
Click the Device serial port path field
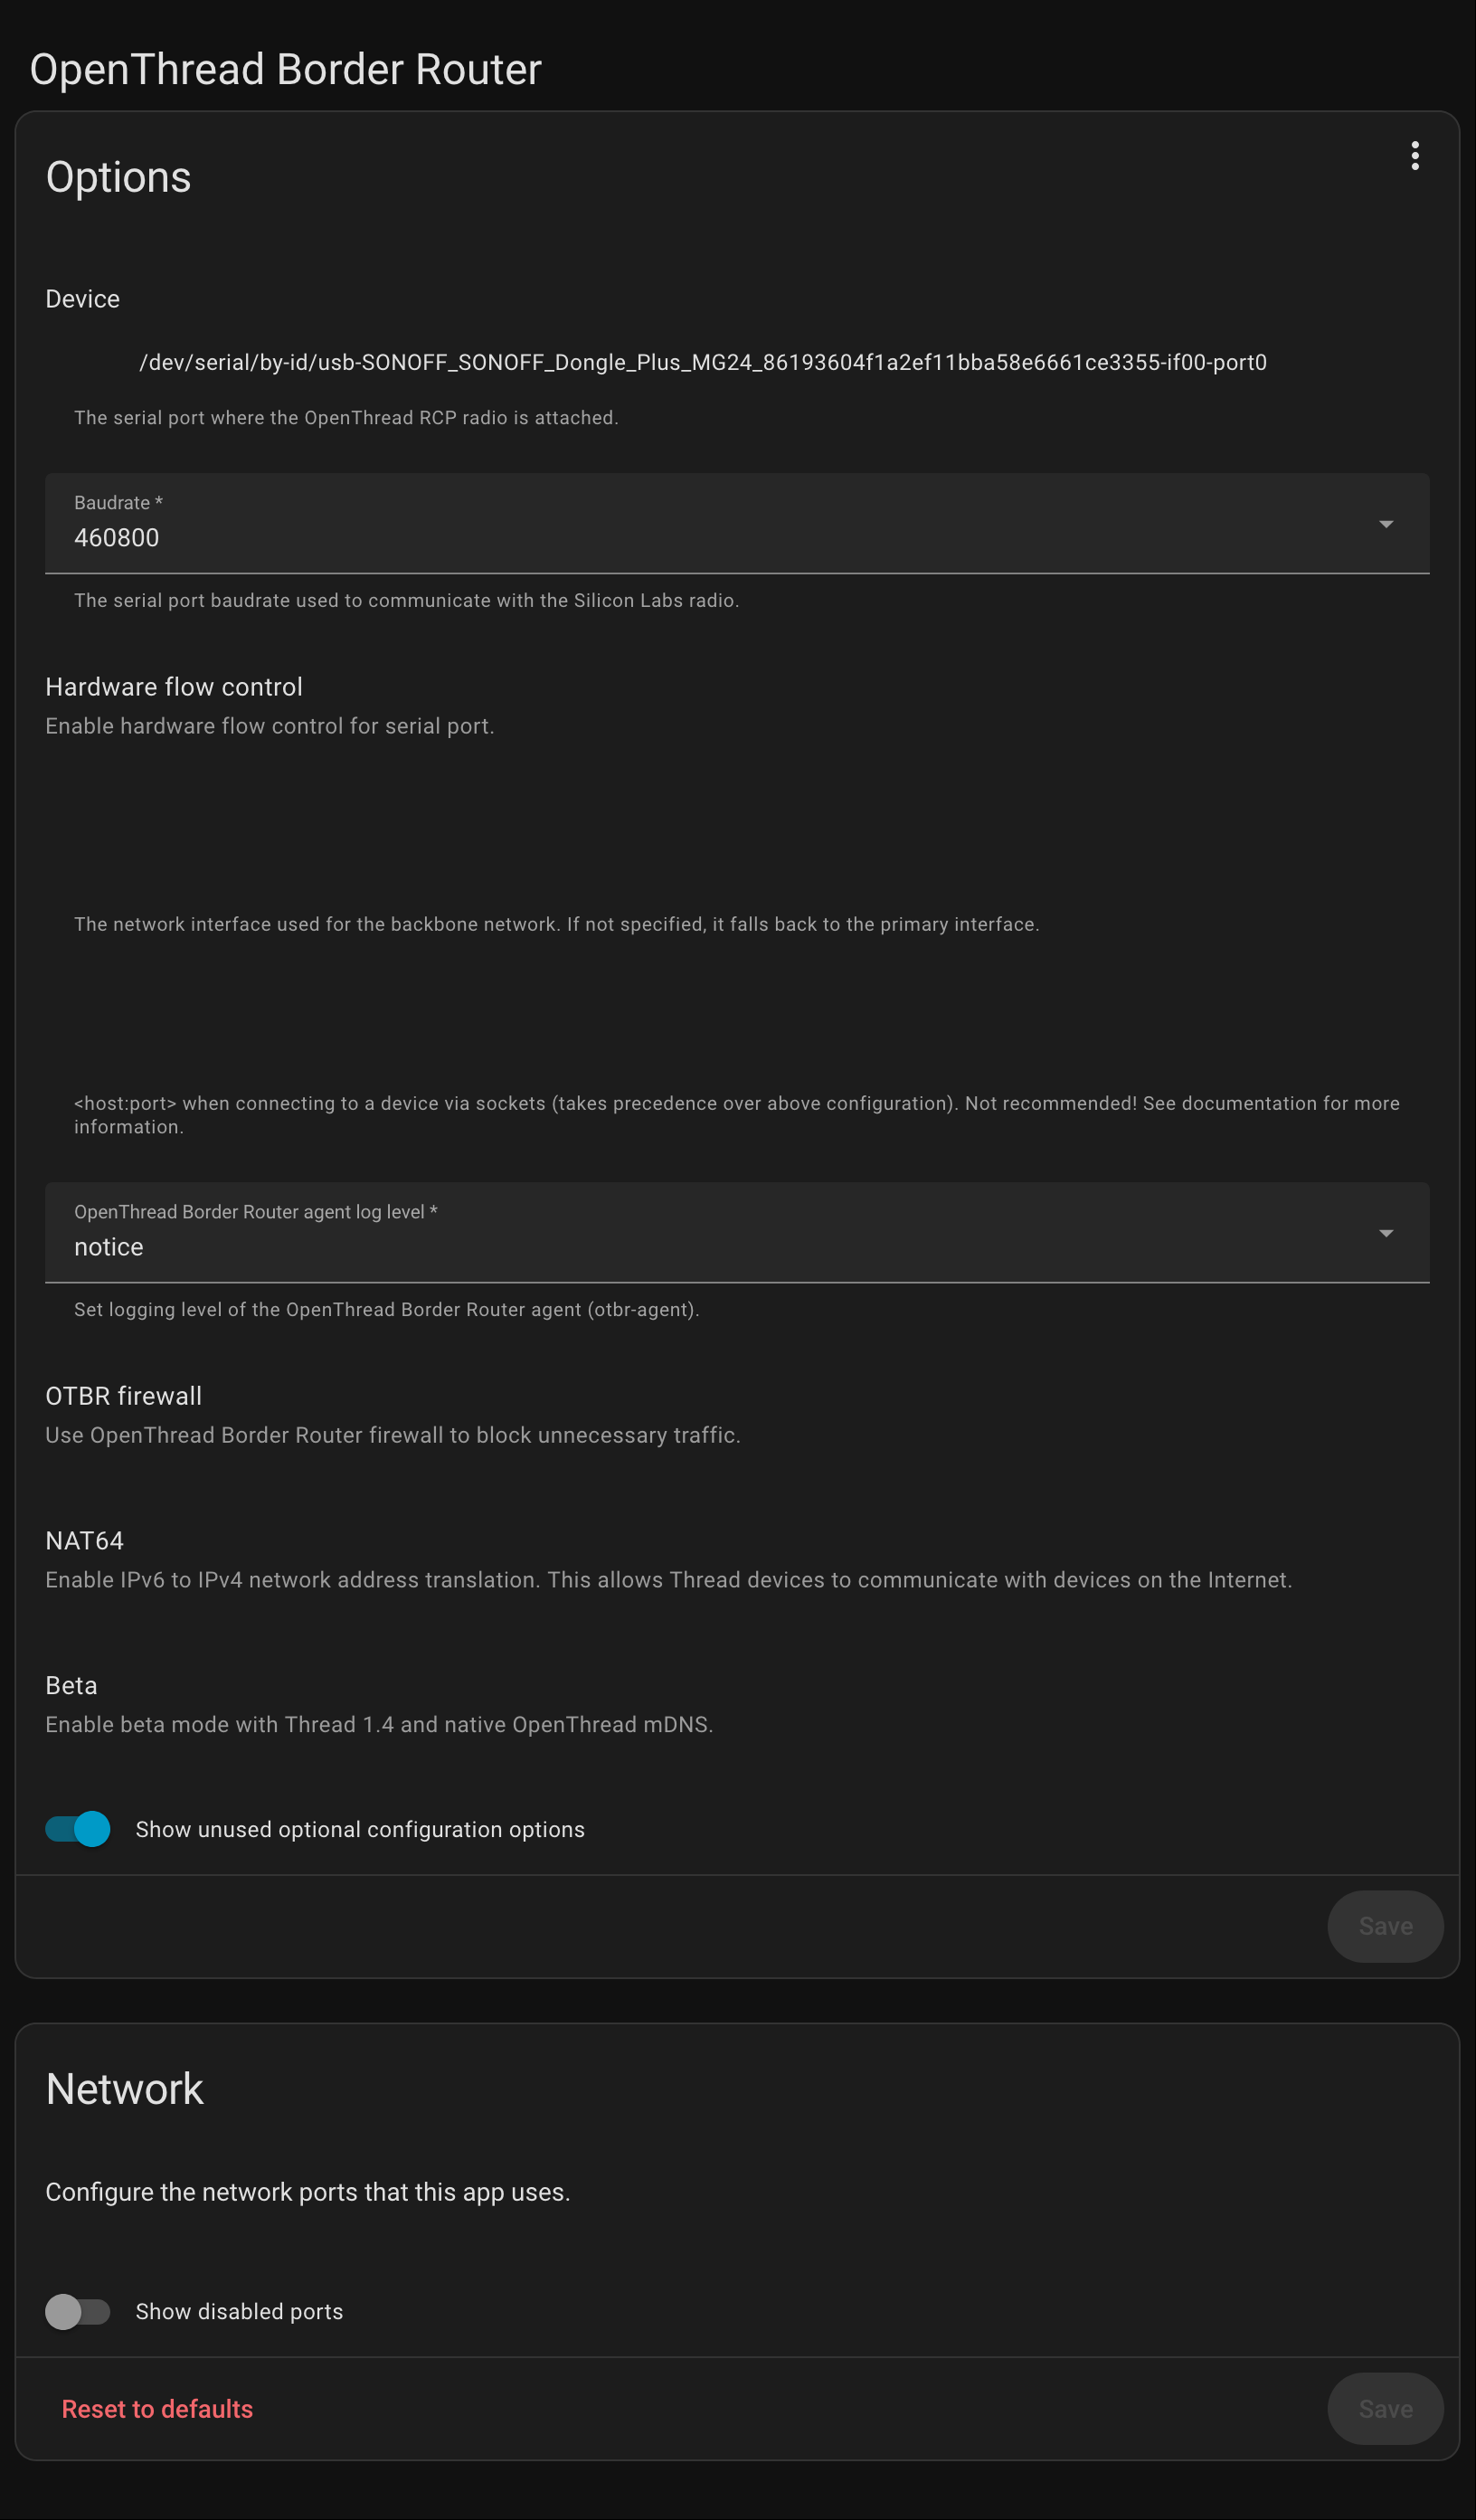[702, 362]
